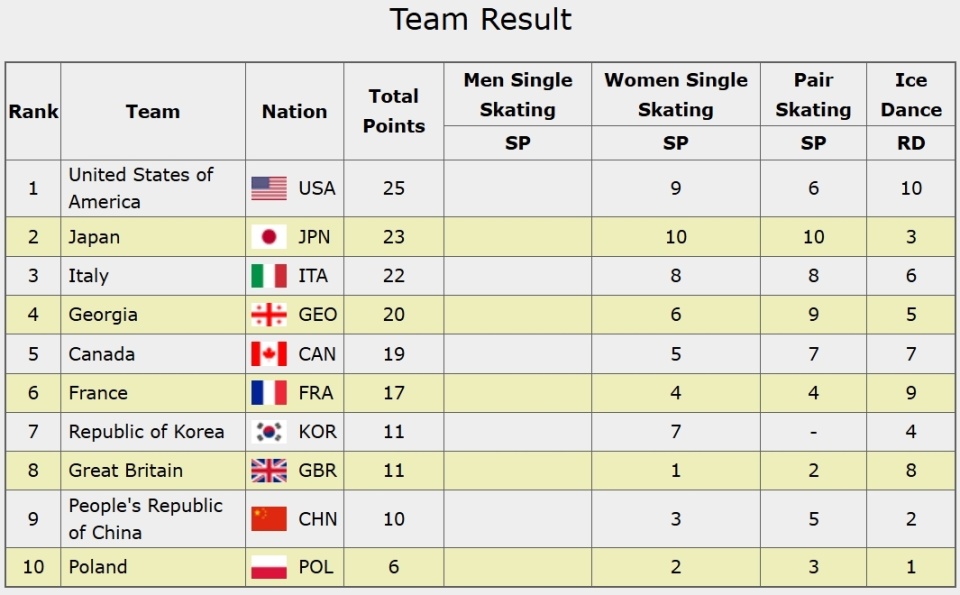
Task: Click the China flag icon
Action: point(269,519)
